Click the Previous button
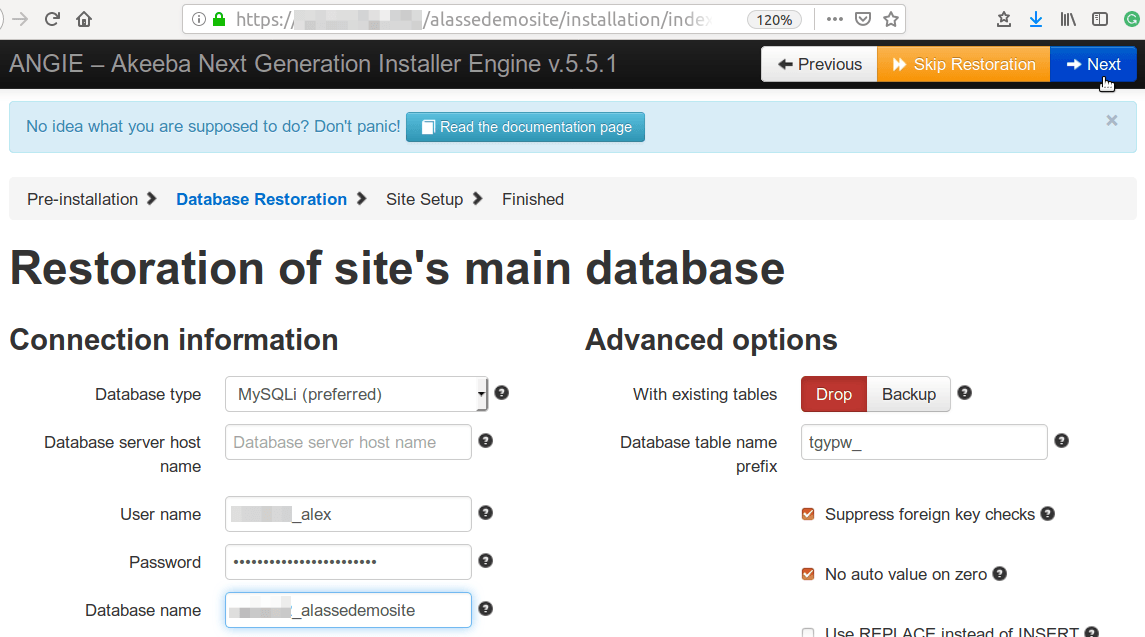The height and width of the screenshot is (637, 1145). pos(819,64)
